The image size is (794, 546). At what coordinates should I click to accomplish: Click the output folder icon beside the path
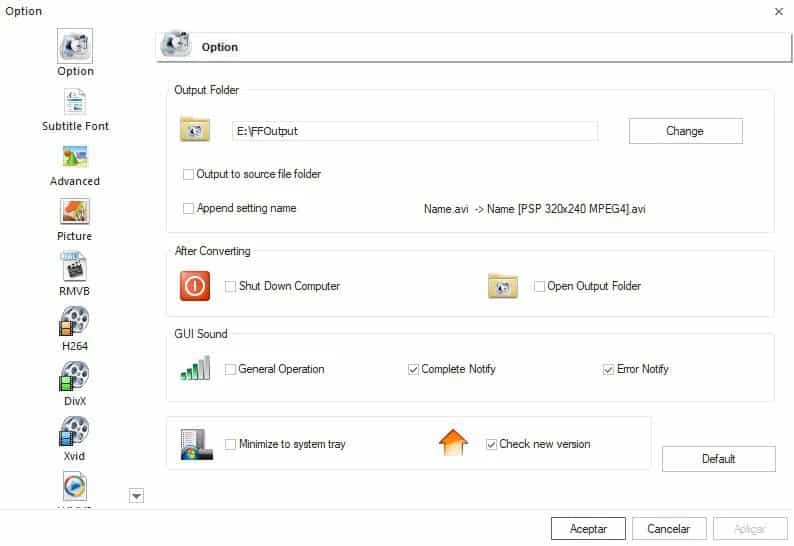point(195,129)
